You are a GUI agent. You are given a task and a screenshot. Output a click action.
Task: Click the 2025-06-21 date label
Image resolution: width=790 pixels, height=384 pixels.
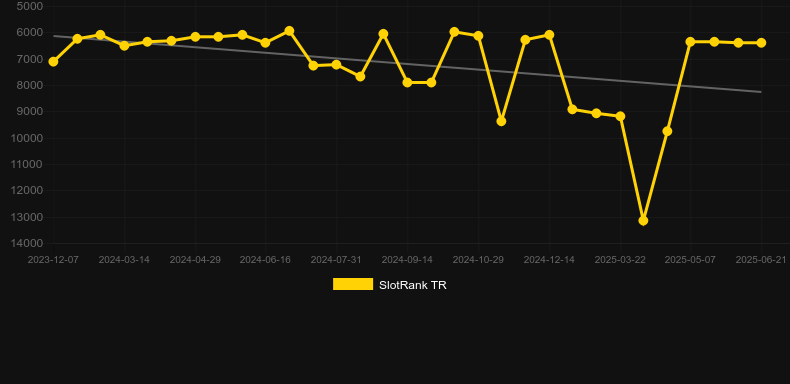[761, 260]
